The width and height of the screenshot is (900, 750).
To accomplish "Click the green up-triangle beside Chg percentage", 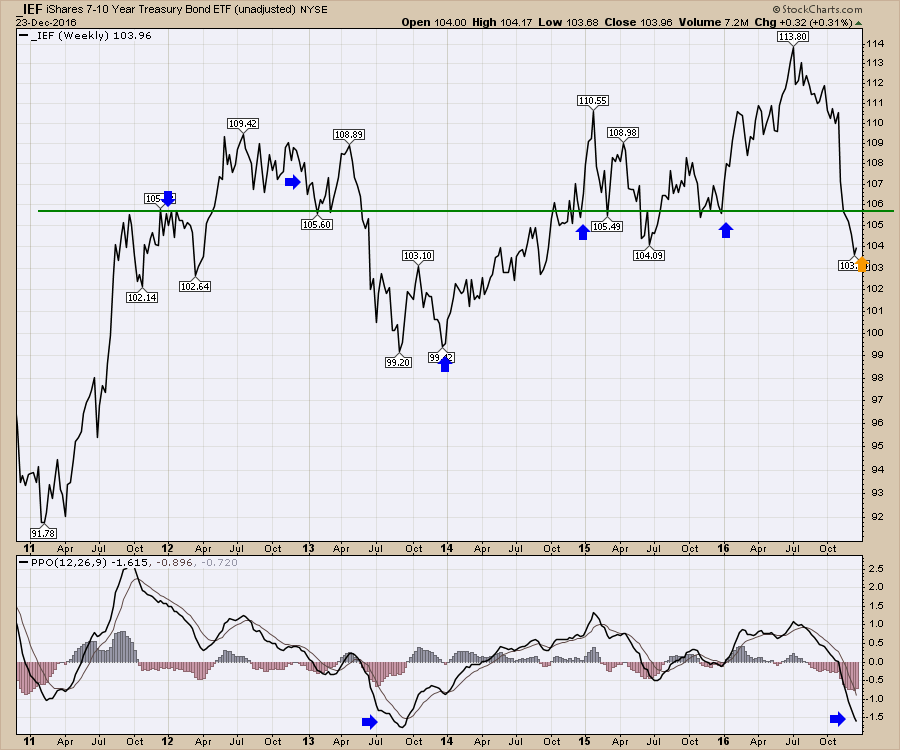I will tap(858, 23).
